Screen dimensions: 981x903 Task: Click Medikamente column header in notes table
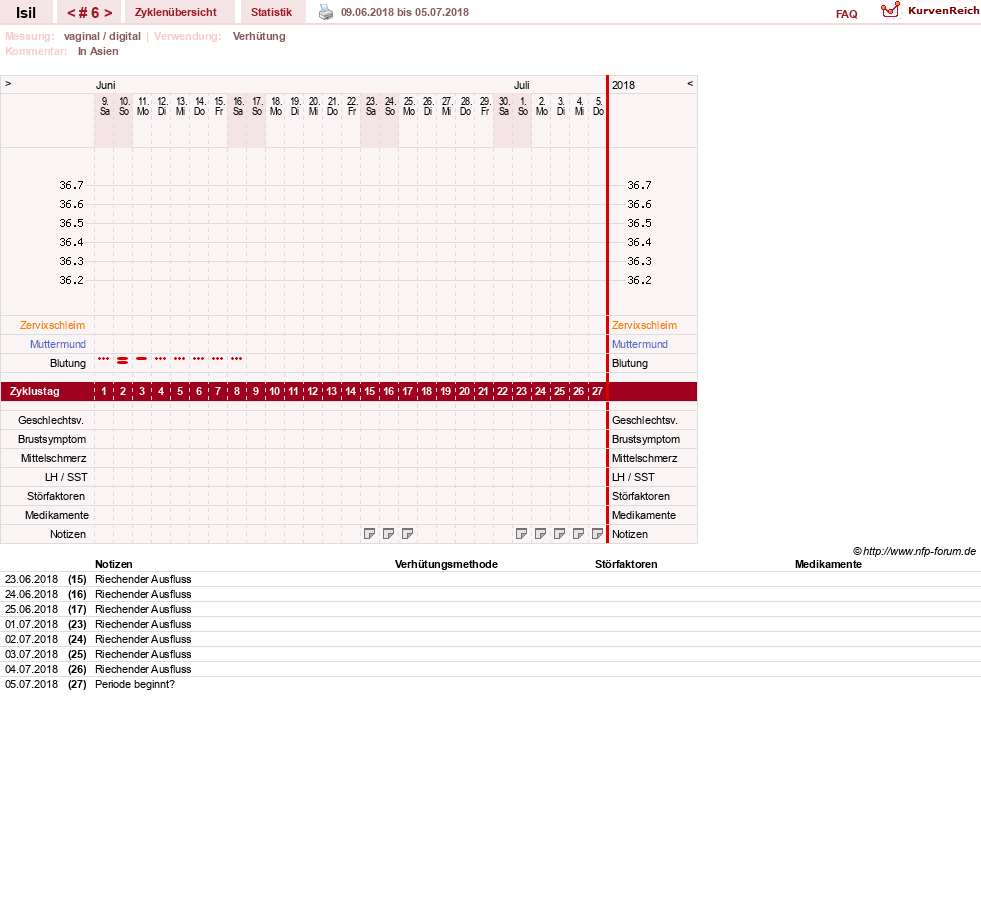coord(828,564)
